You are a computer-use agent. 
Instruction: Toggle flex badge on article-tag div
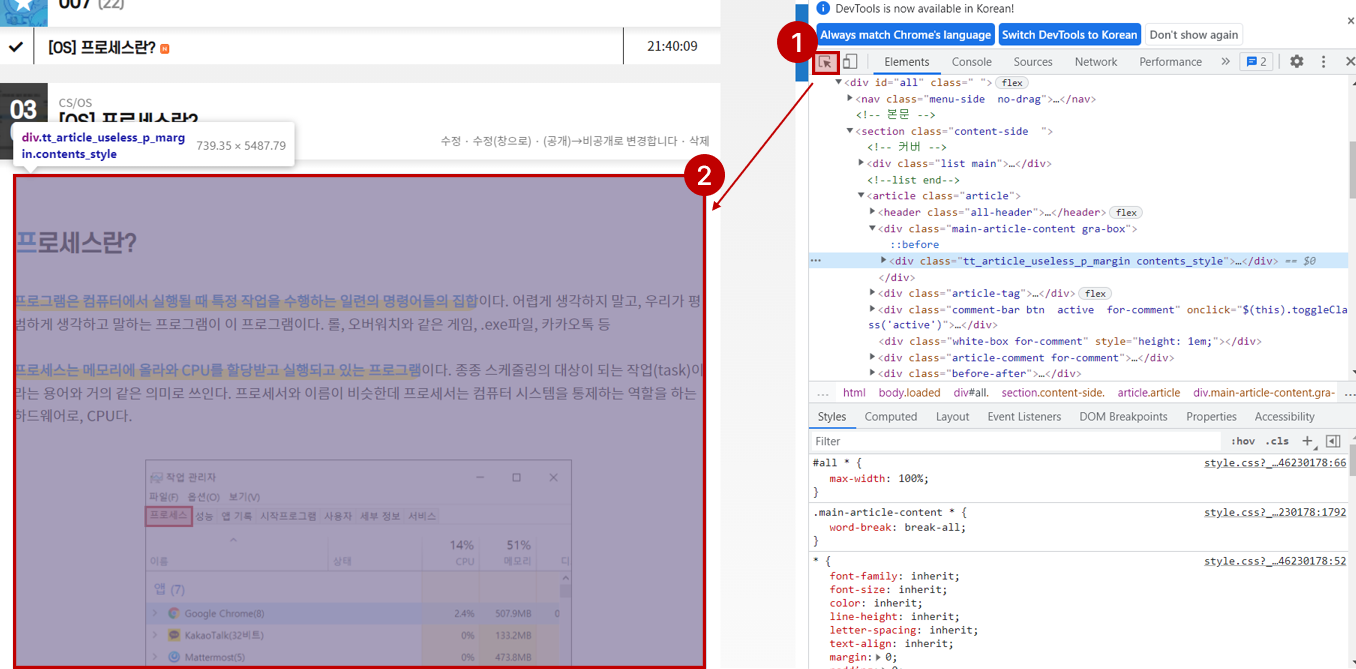tap(1095, 293)
